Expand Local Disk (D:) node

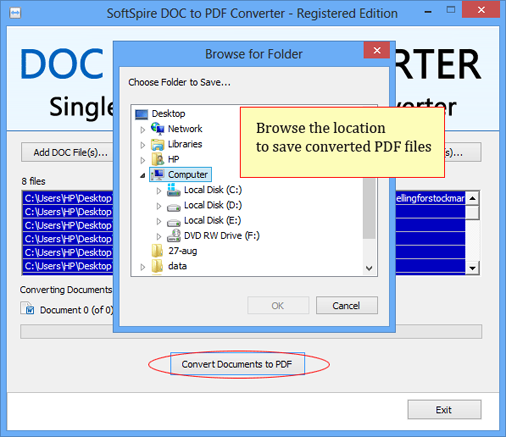(159, 206)
